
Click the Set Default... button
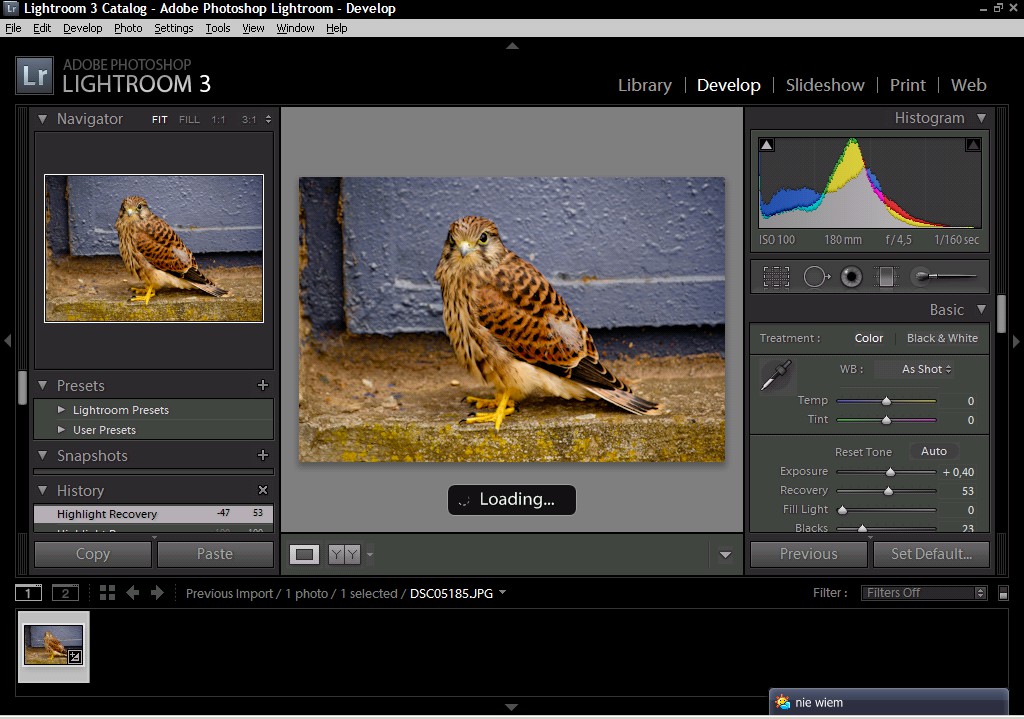[931, 554]
